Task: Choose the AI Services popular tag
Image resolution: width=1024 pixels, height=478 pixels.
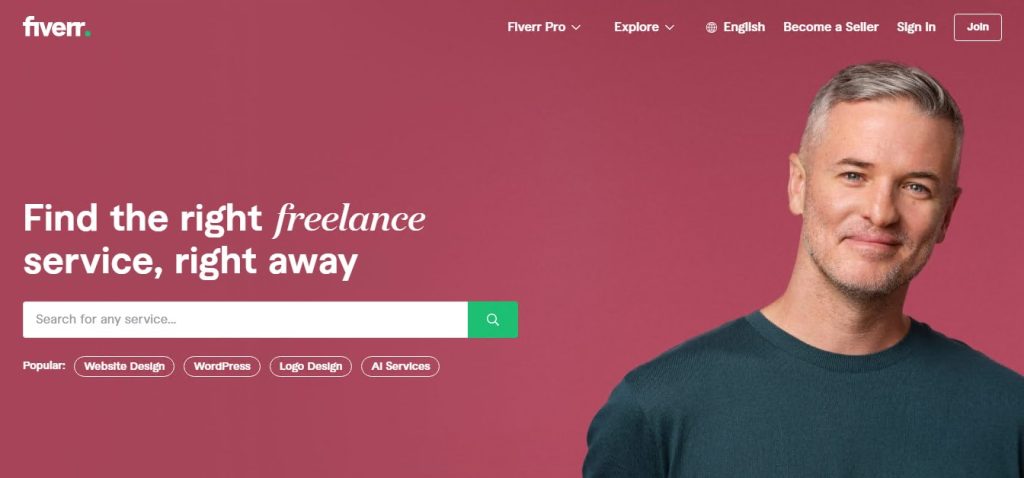Action: click(400, 366)
